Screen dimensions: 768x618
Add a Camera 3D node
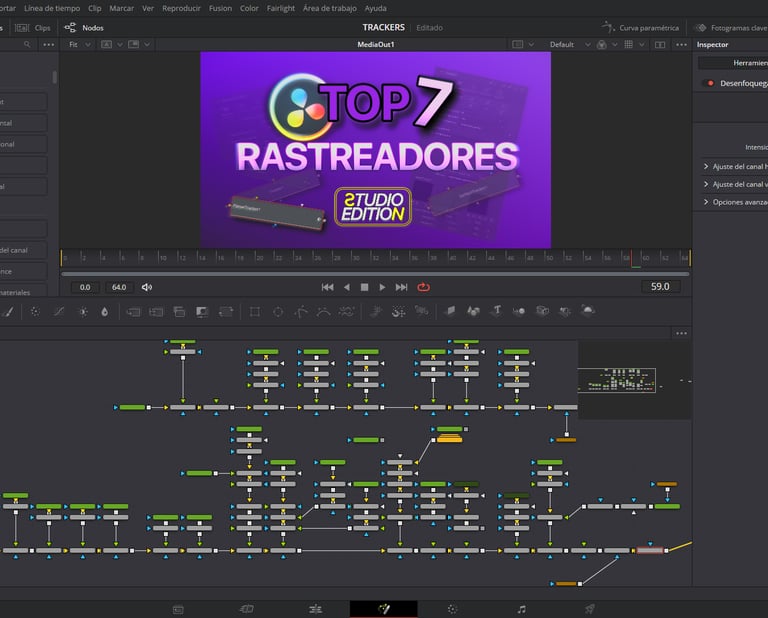pos(542,310)
